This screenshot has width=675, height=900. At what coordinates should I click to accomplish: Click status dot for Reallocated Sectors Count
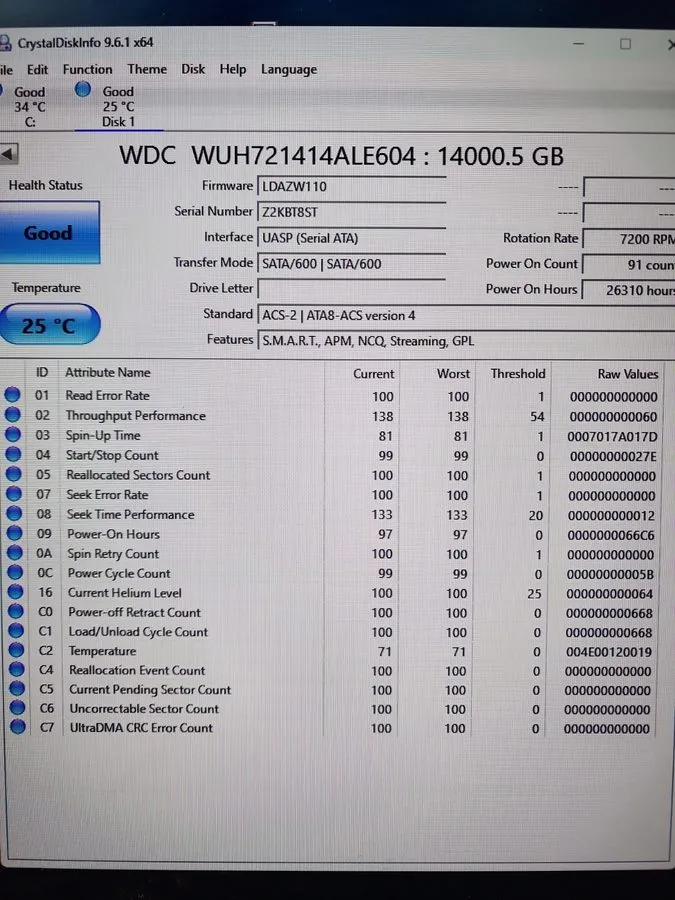13,474
